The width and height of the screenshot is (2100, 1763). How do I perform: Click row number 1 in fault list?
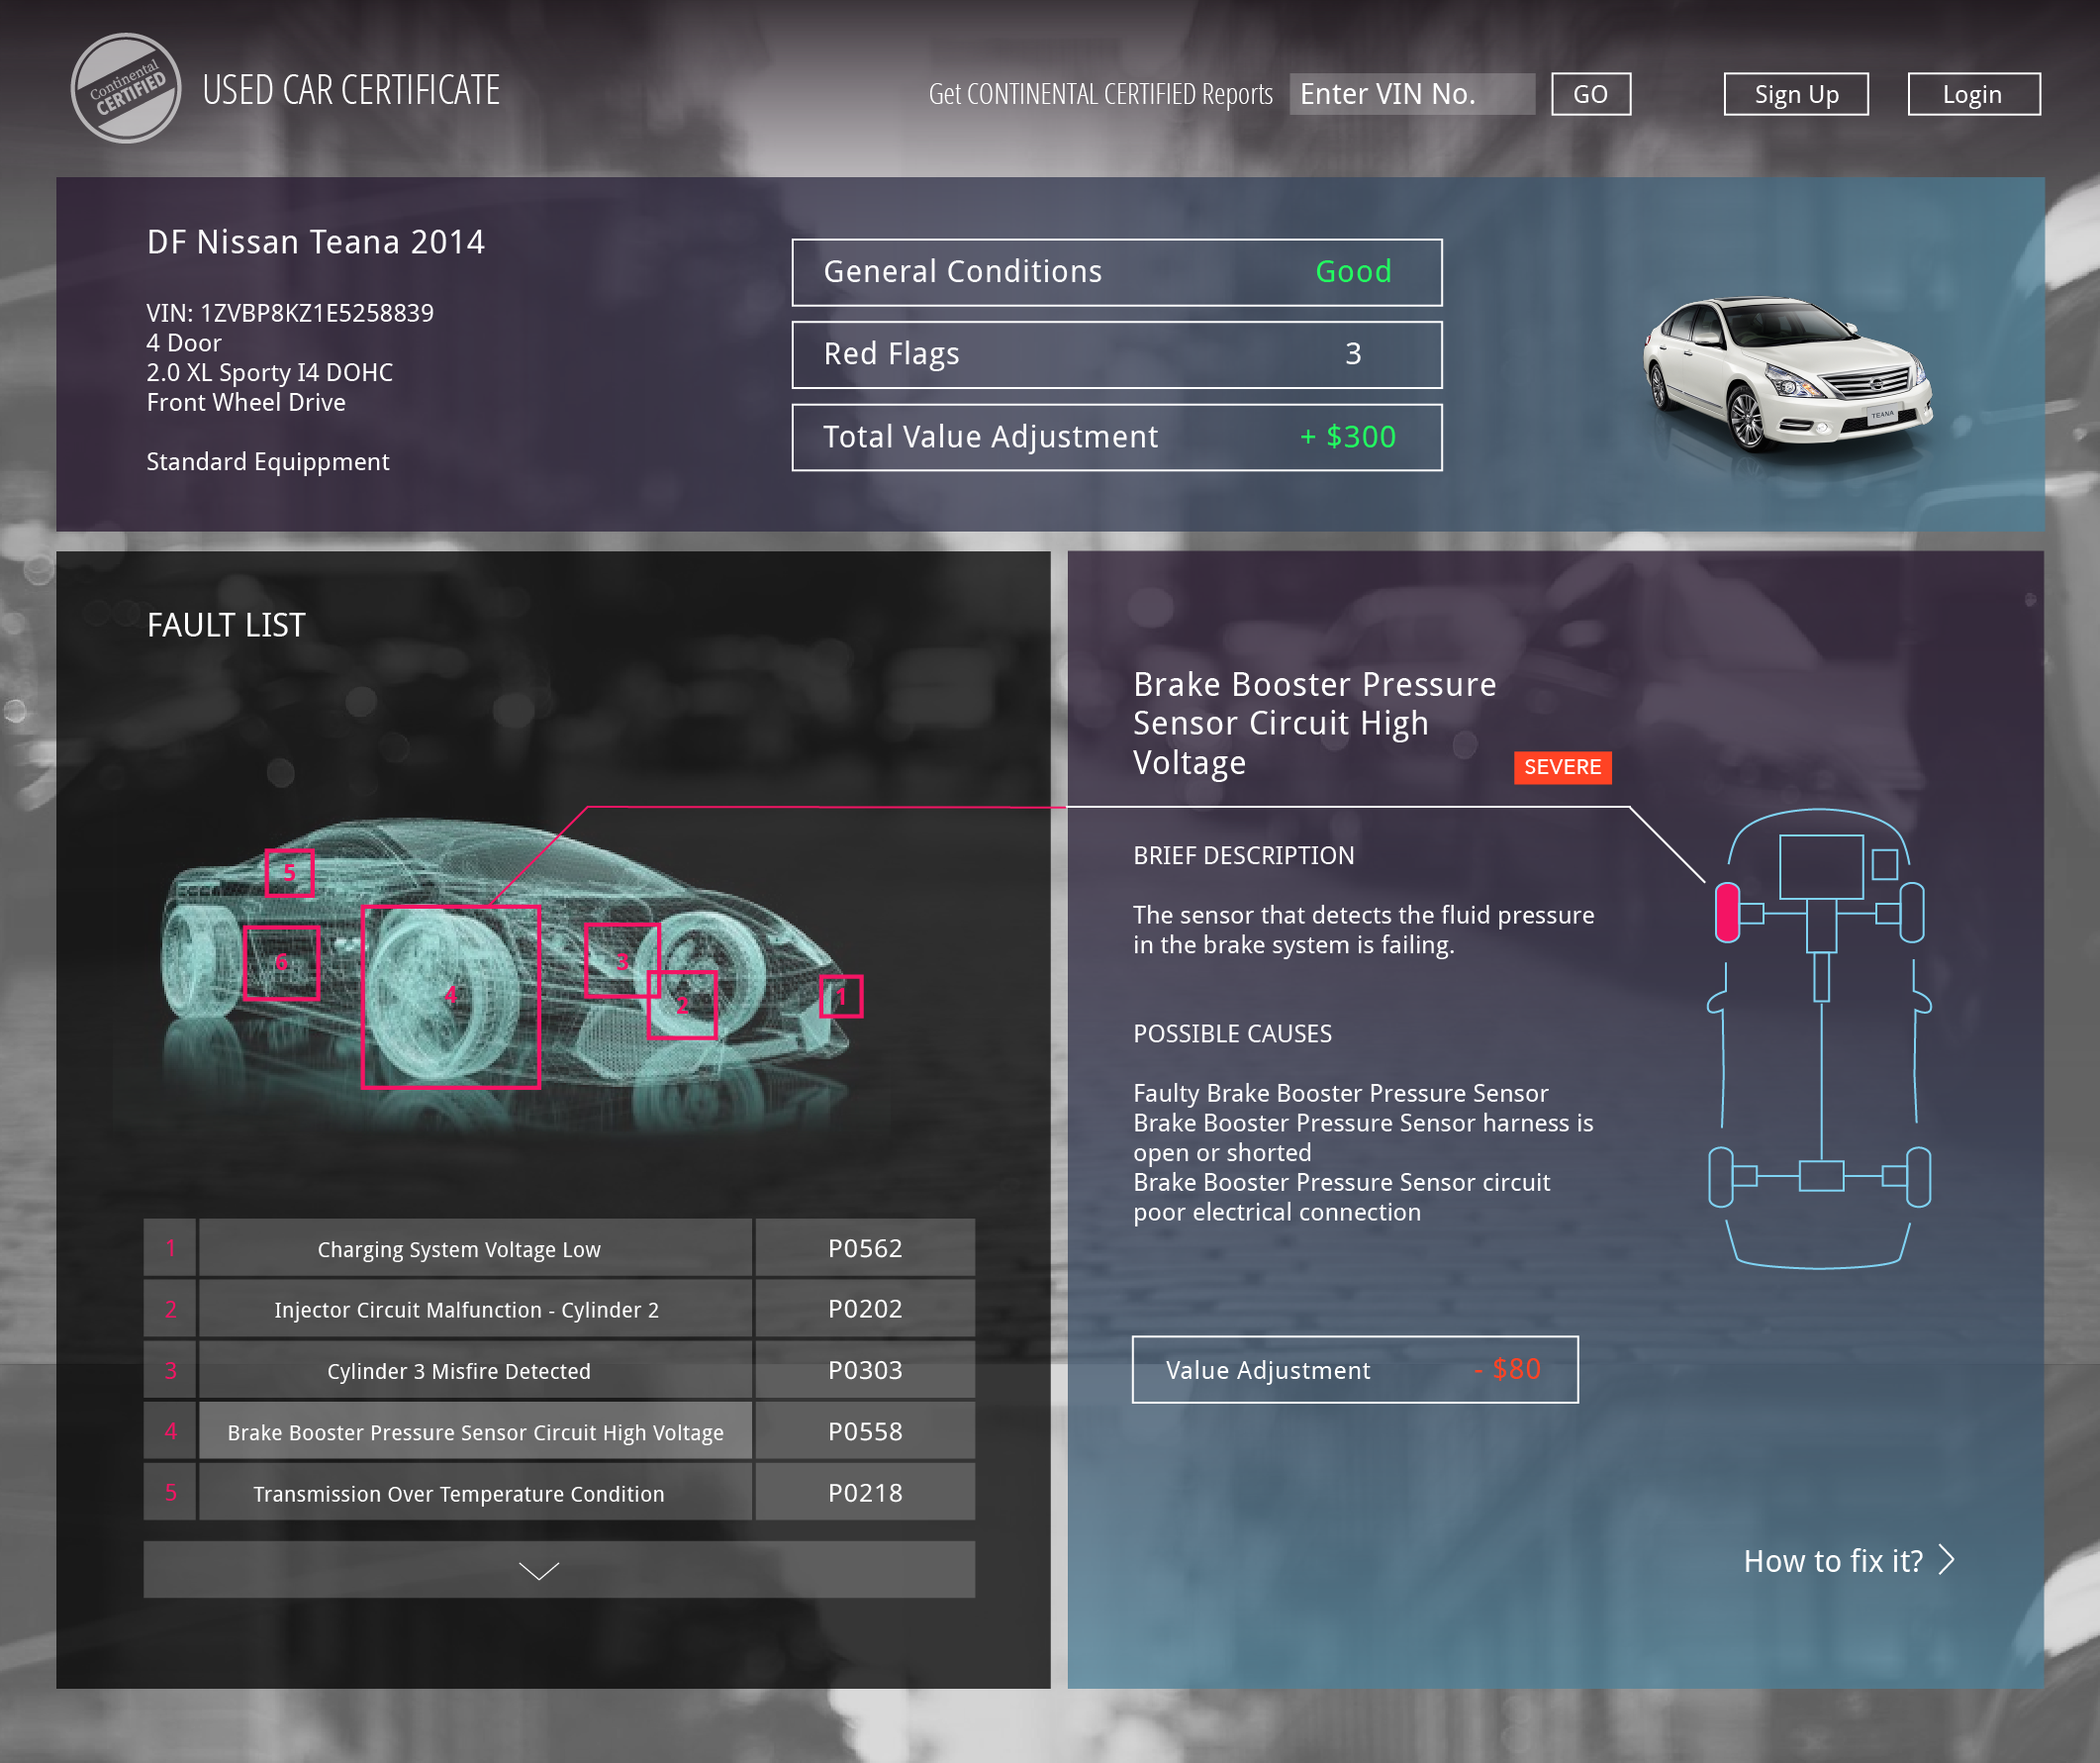pos(170,1248)
